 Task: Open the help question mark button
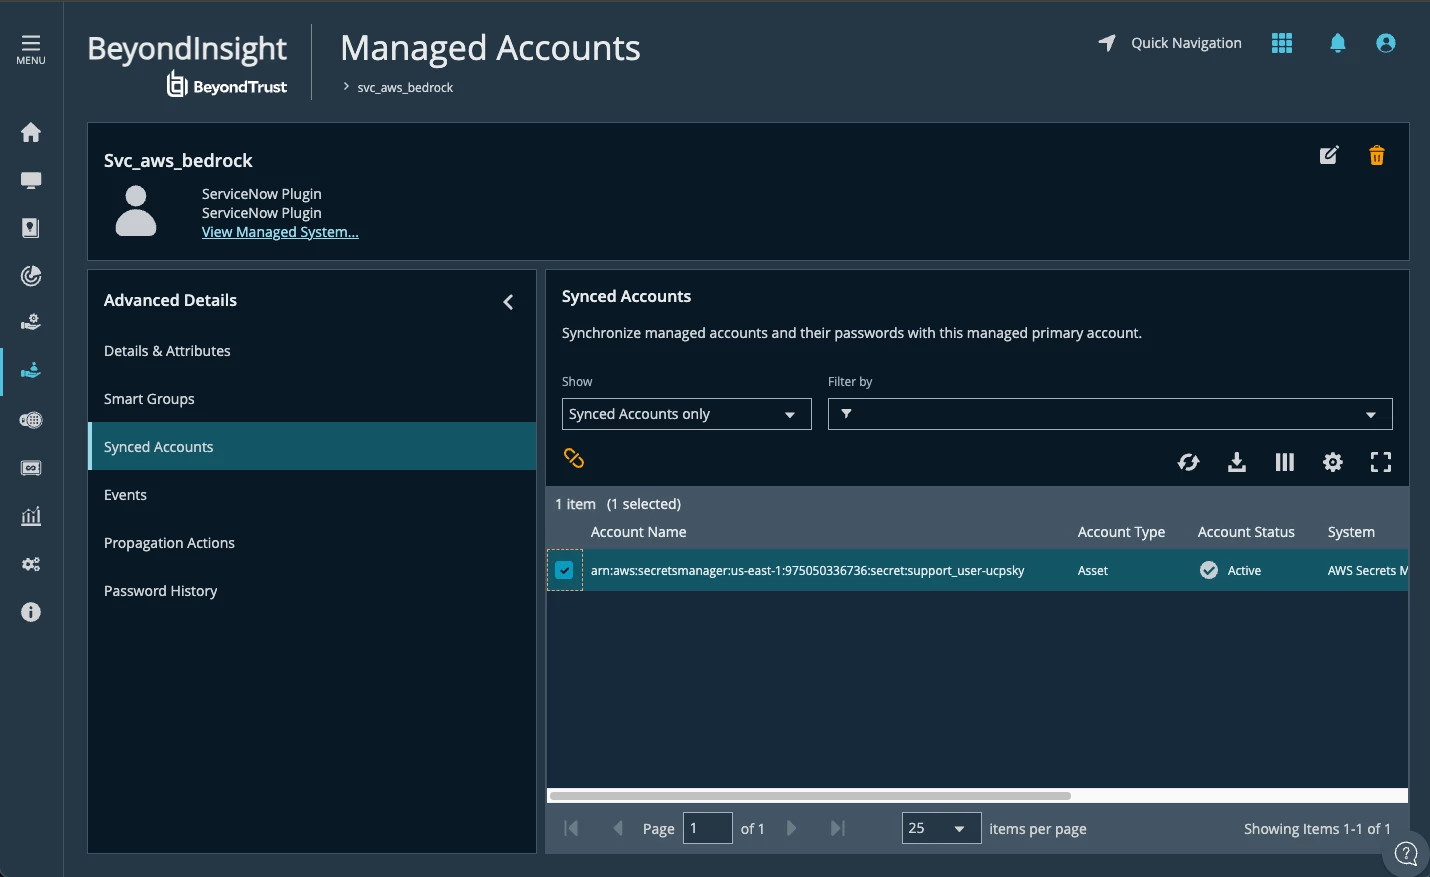pos(1406,853)
